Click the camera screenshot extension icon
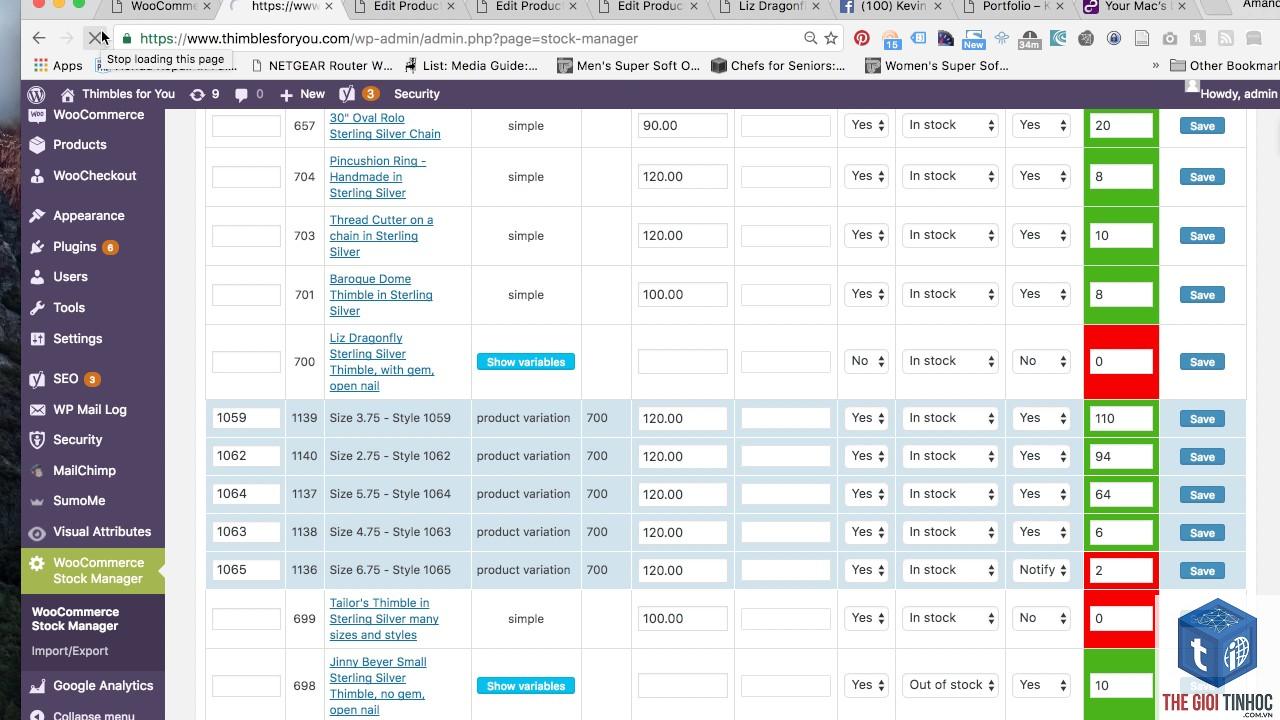This screenshot has width=1280, height=720. pyautogui.click(x=1170, y=39)
